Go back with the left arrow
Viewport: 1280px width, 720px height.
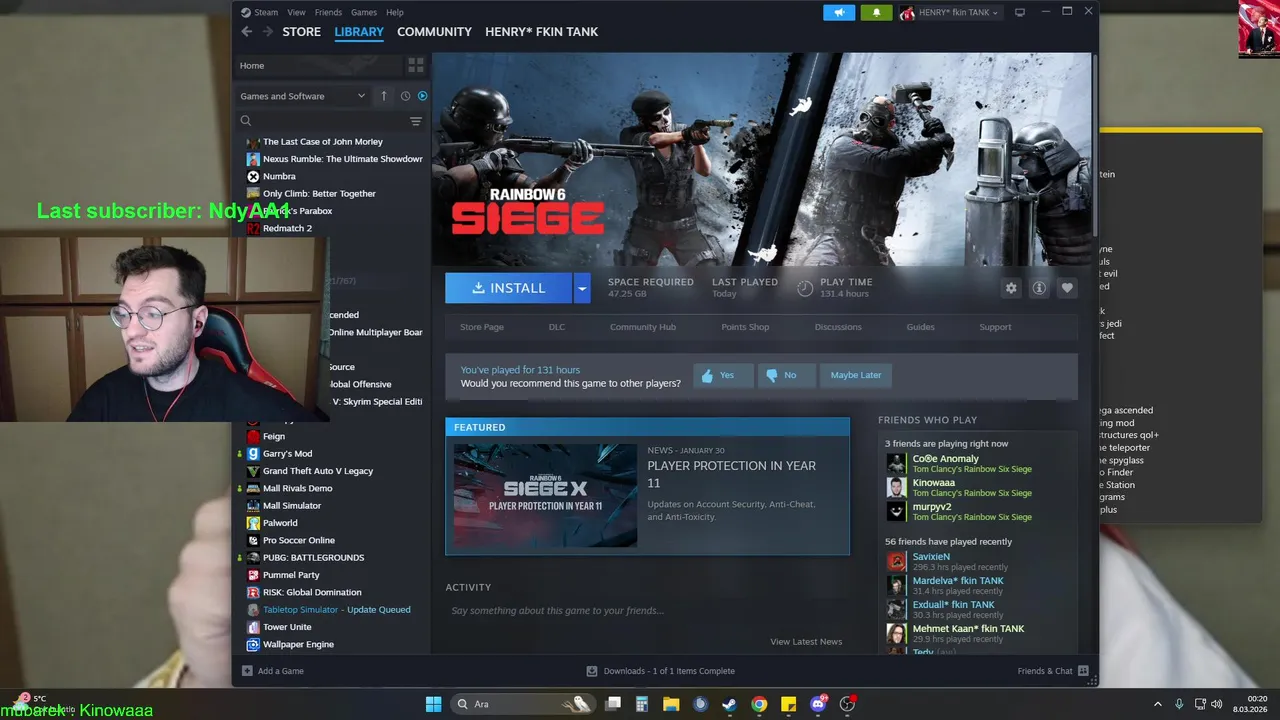(247, 32)
